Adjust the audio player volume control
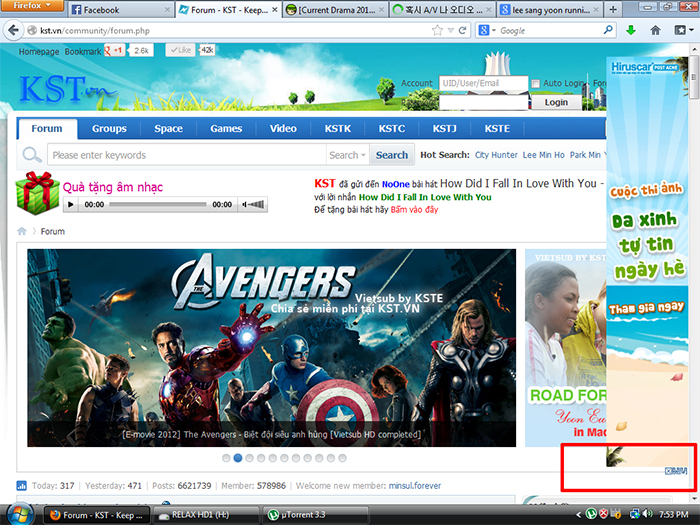This screenshot has height=525, width=700. [253, 204]
